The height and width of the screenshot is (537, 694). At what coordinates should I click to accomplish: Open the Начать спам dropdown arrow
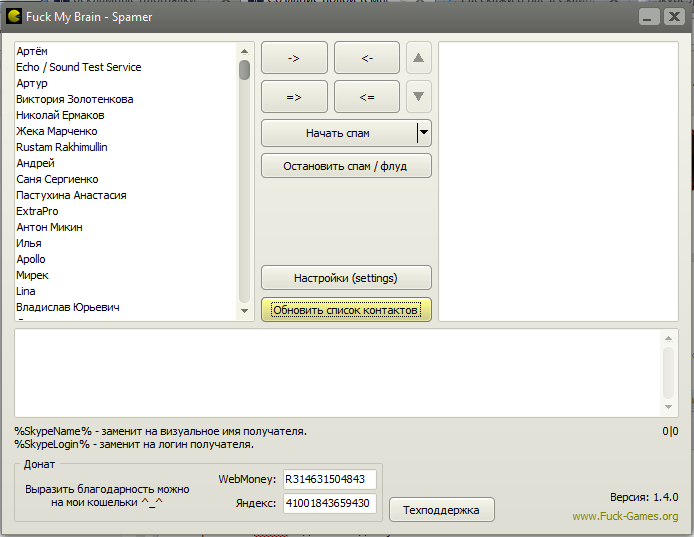(x=424, y=132)
